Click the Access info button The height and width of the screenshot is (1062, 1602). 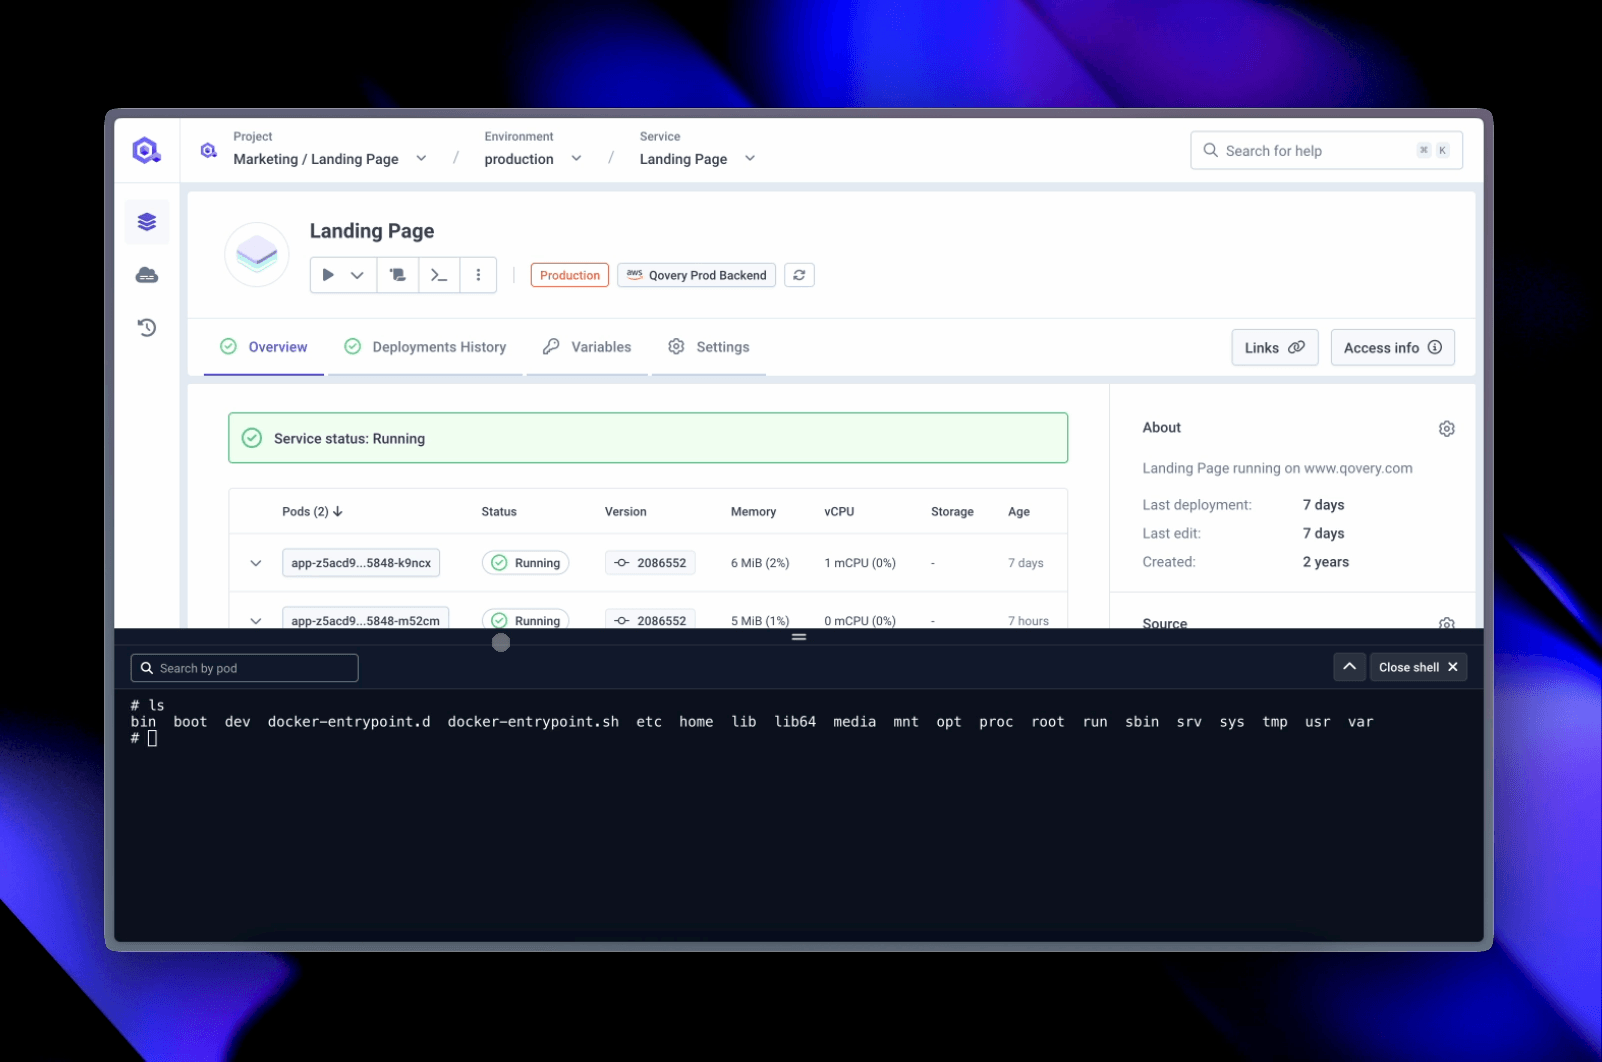[x=1393, y=347]
